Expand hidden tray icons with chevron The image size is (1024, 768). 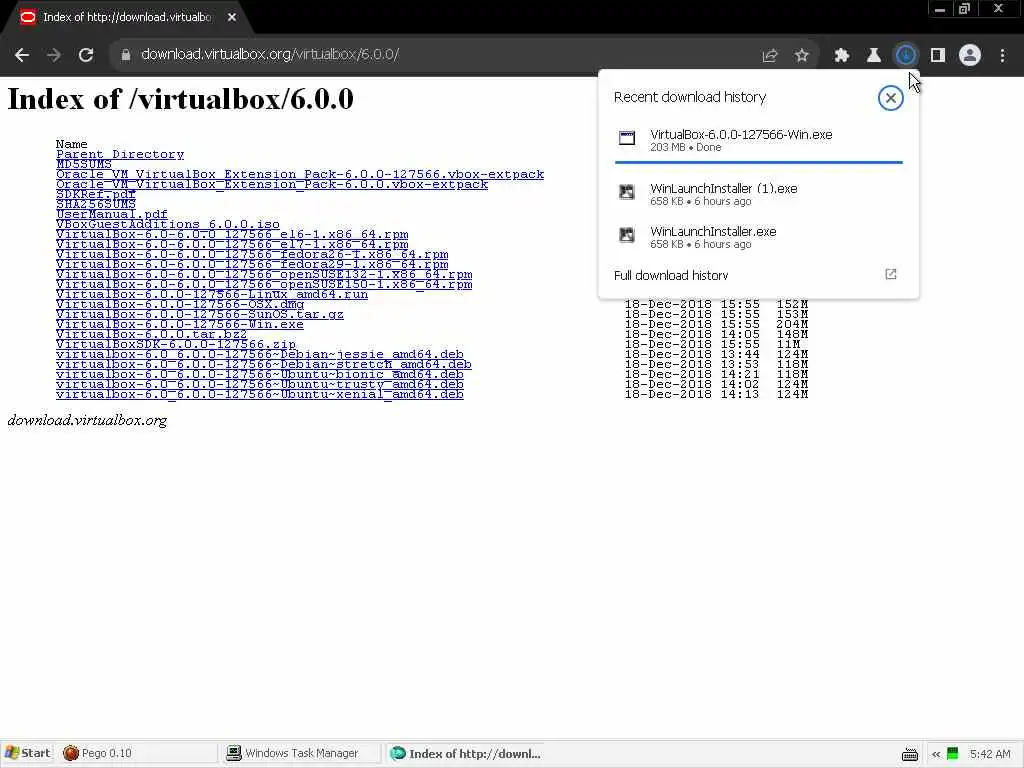(935, 754)
